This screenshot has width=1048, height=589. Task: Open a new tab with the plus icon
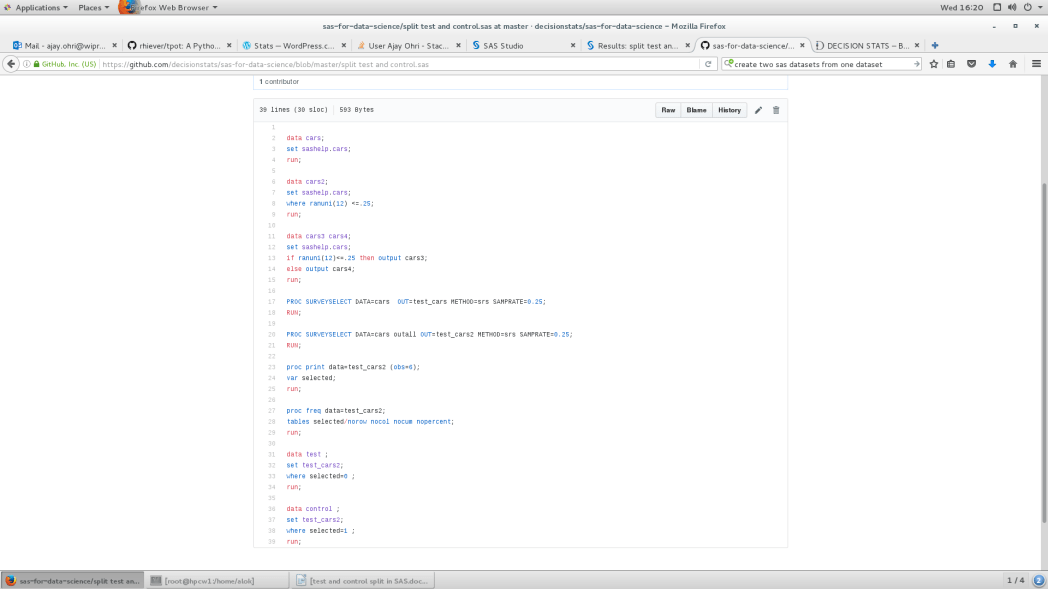[934, 44]
